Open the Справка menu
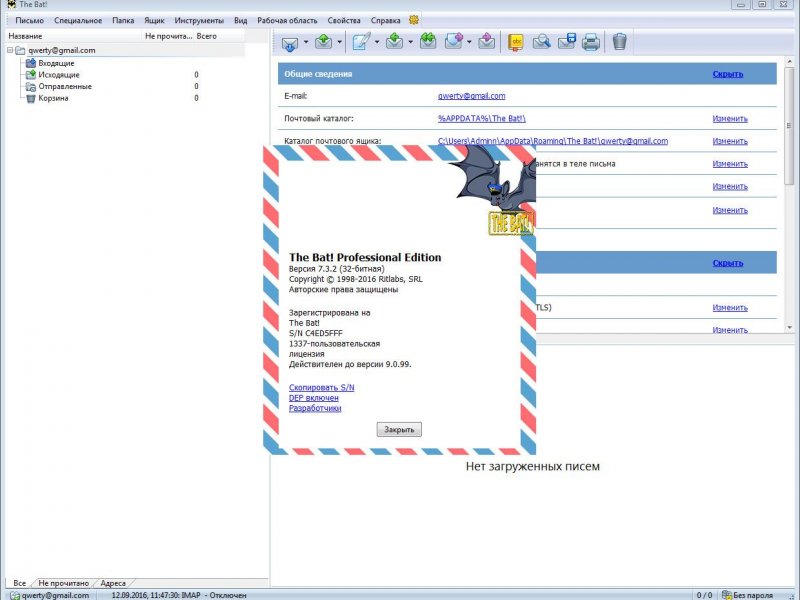800x600 pixels. [385, 20]
